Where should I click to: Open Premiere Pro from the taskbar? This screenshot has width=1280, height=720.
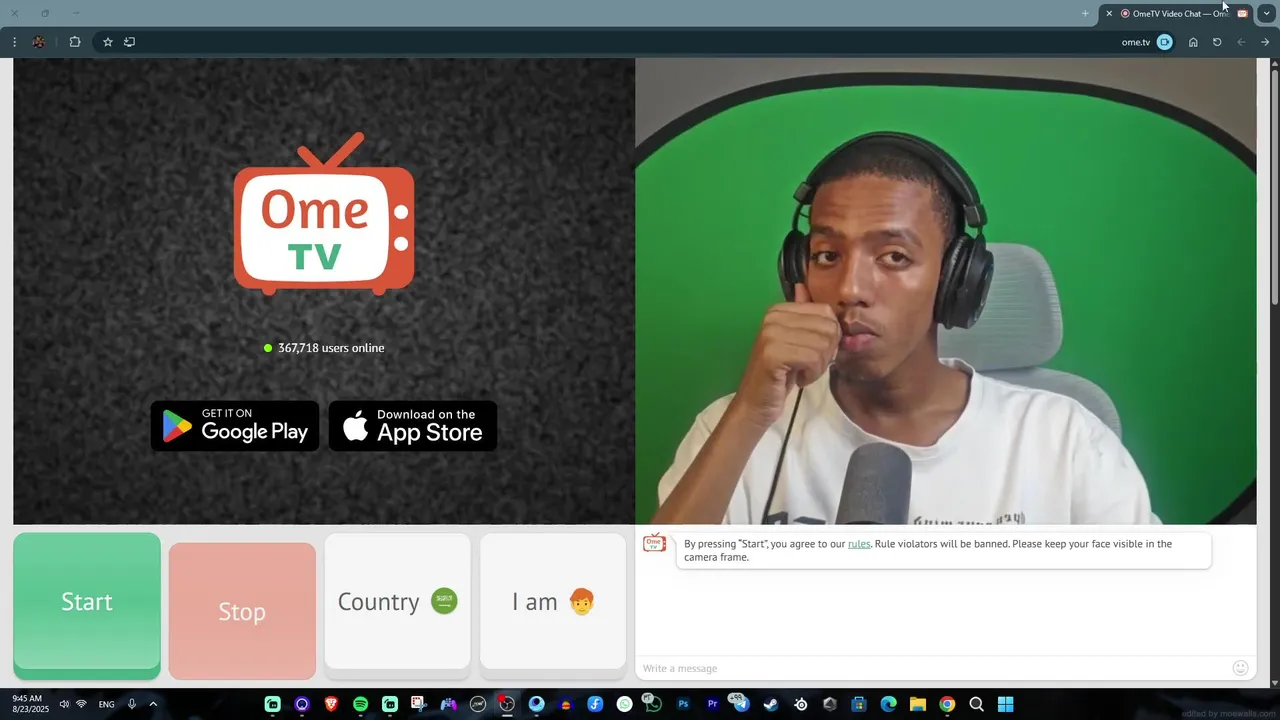[713, 704]
